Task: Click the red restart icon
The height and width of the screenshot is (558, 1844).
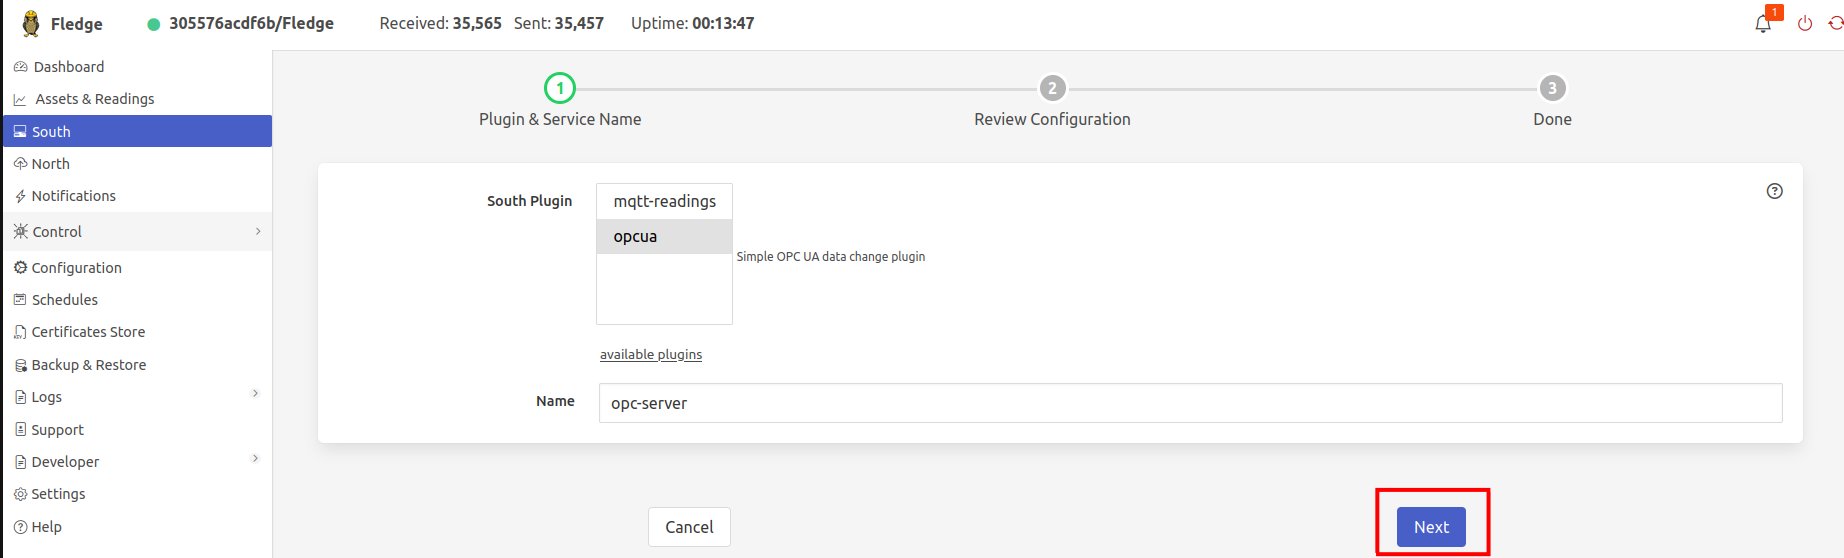Action: 1835,23
